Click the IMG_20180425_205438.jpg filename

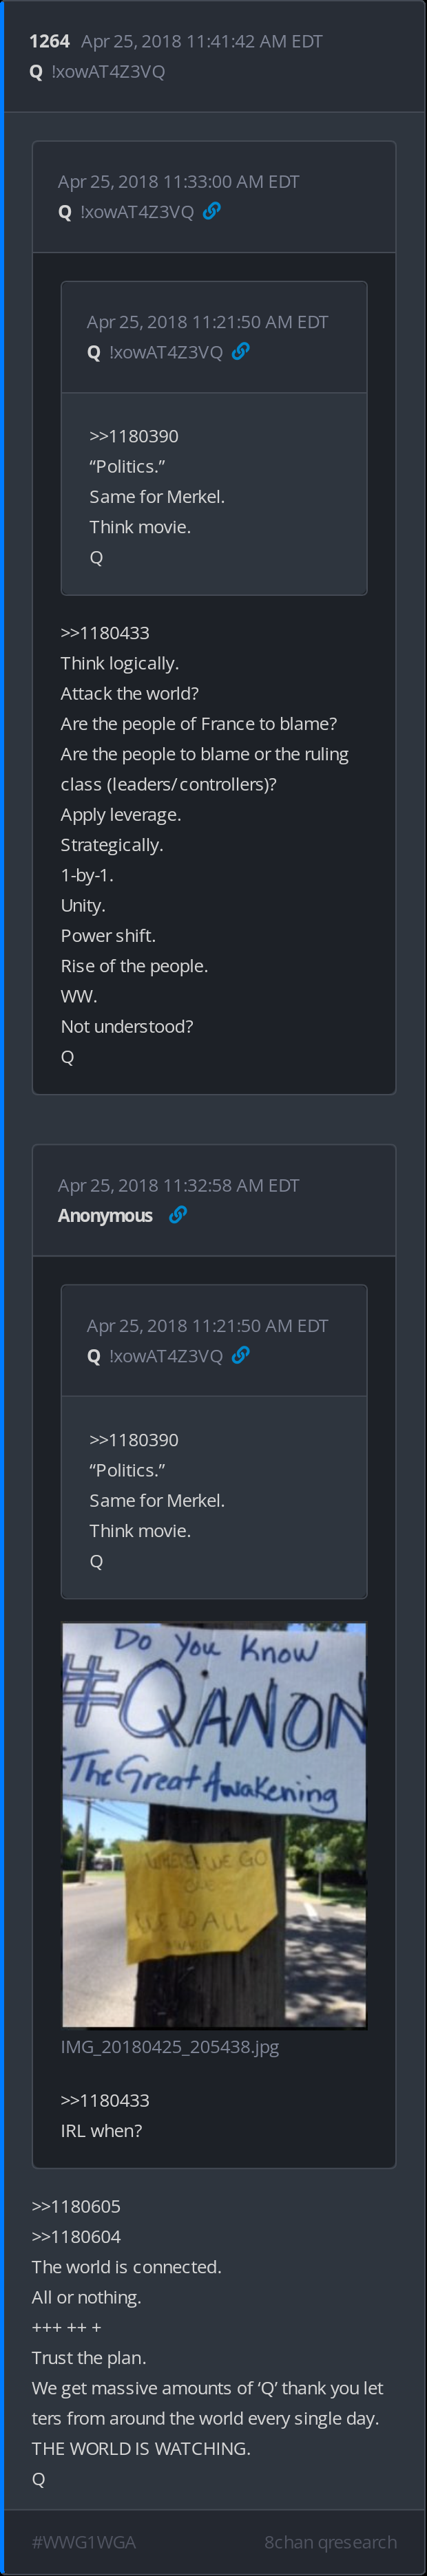tap(170, 2046)
